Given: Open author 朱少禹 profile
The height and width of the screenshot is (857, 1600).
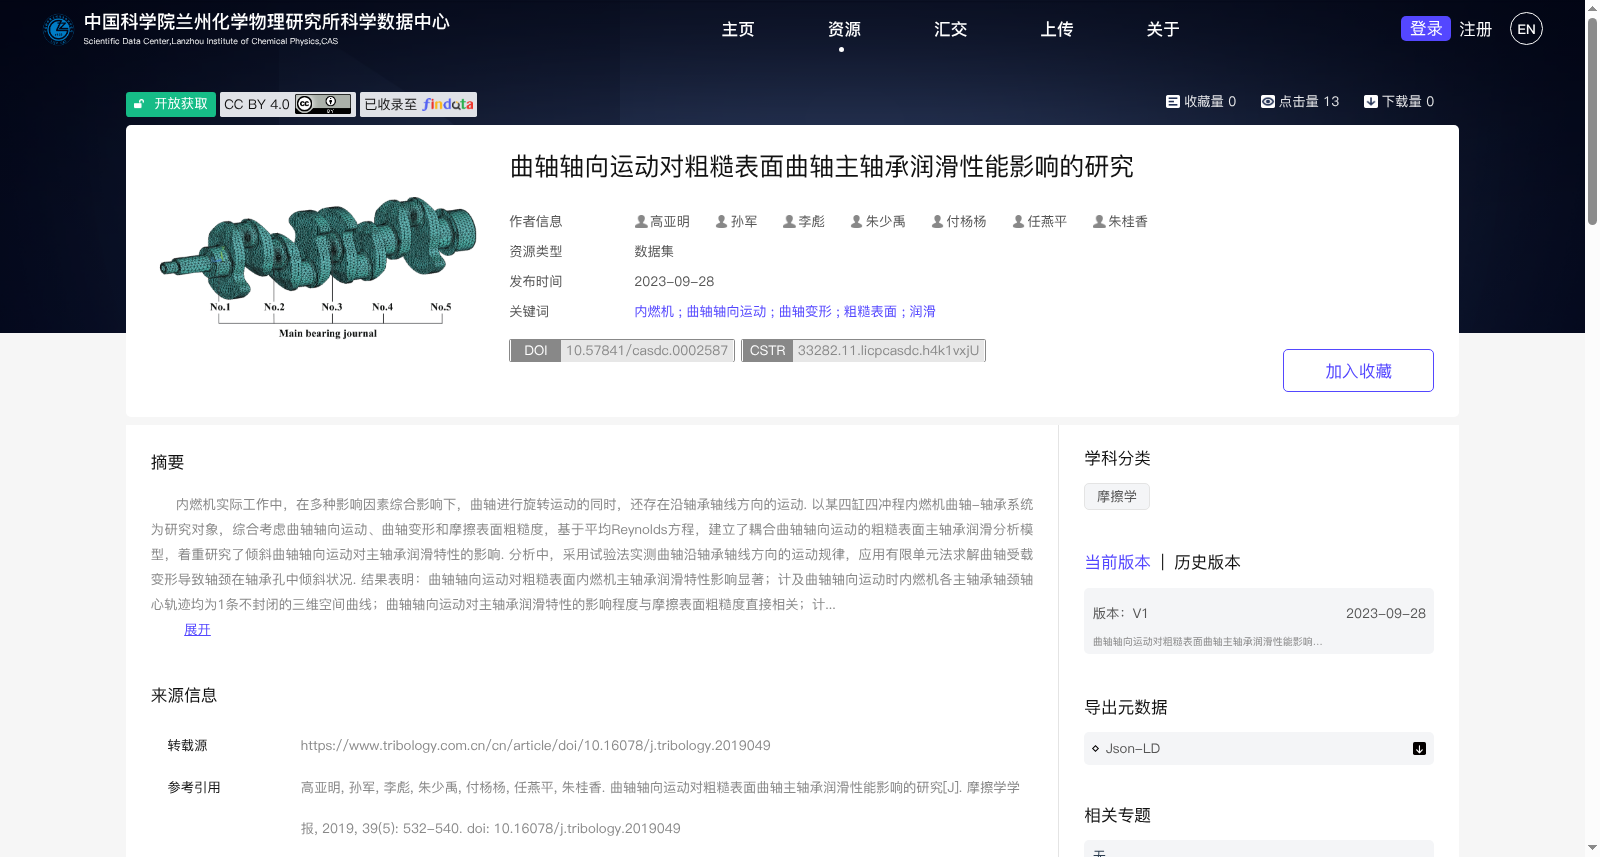Looking at the screenshot, I should coord(877,221).
